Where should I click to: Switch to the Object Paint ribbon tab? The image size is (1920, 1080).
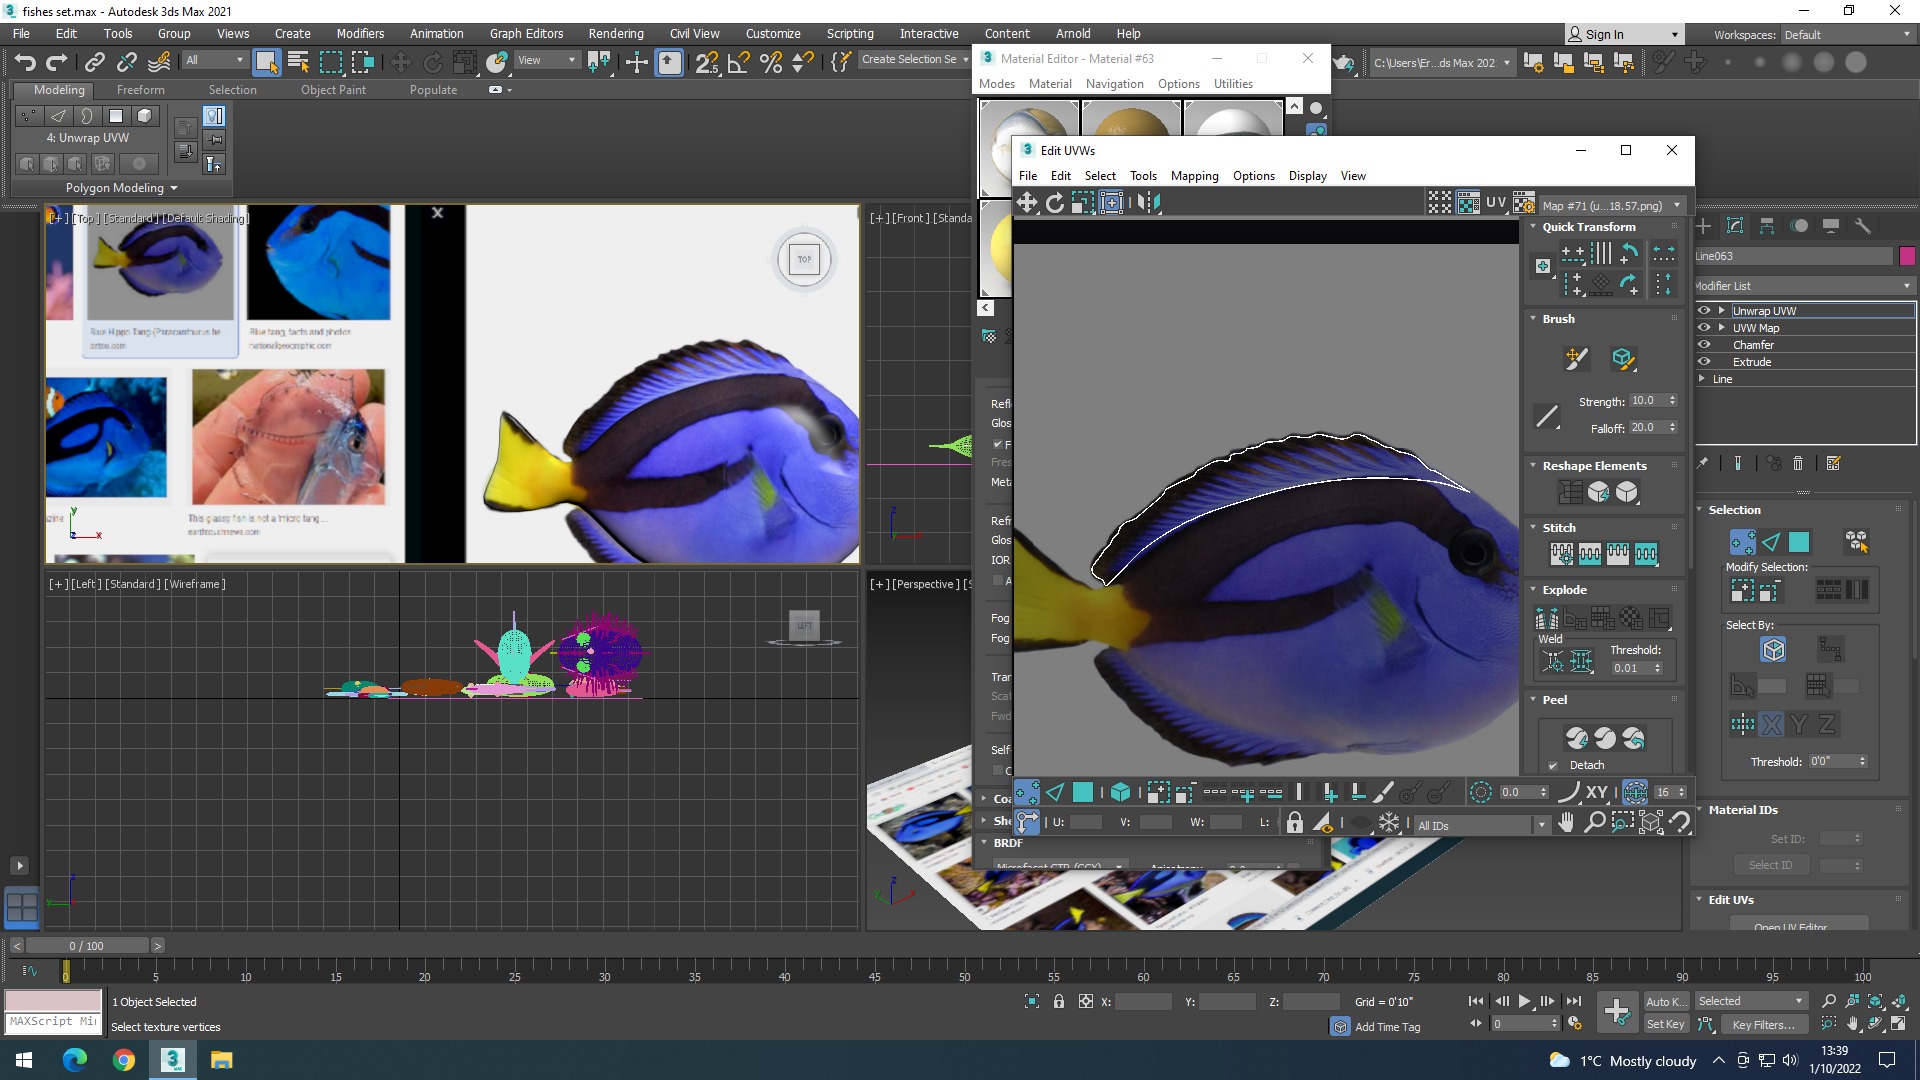click(x=333, y=90)
